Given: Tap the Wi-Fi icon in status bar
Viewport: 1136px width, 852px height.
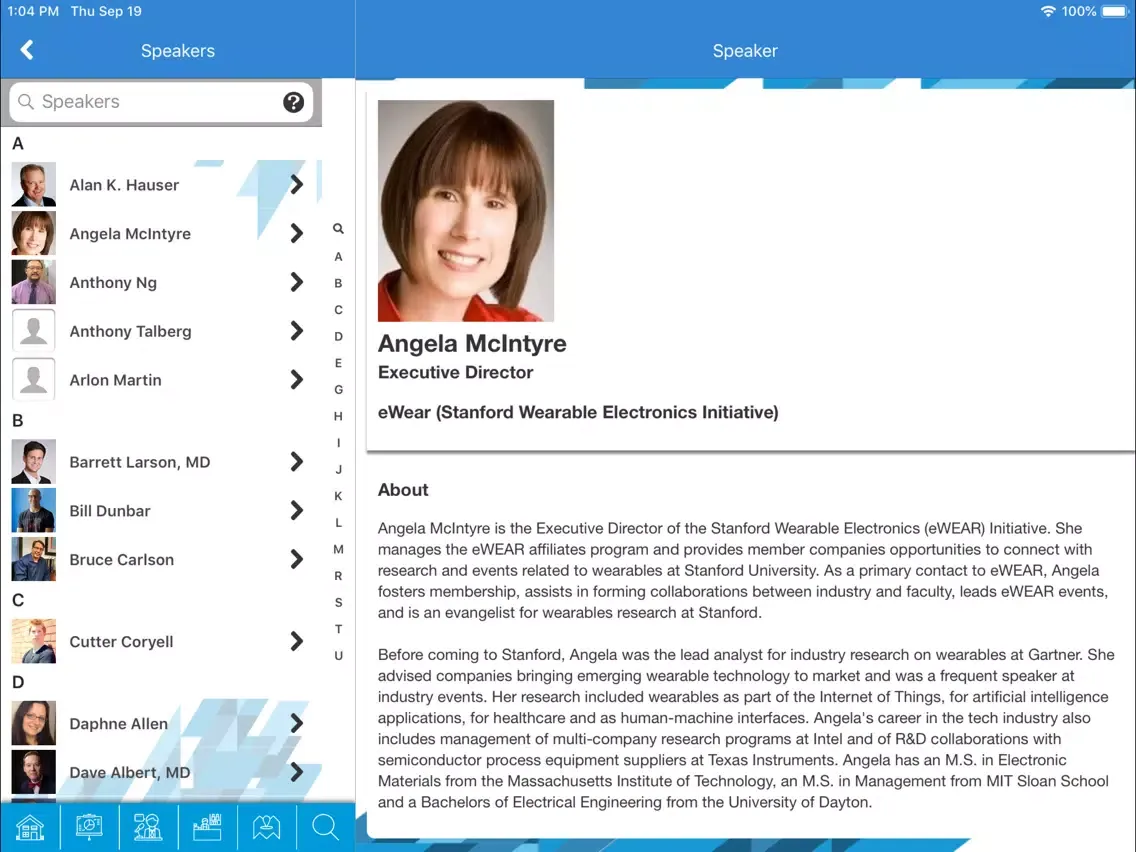Looking at the screenshot, I should (1048, 12).
